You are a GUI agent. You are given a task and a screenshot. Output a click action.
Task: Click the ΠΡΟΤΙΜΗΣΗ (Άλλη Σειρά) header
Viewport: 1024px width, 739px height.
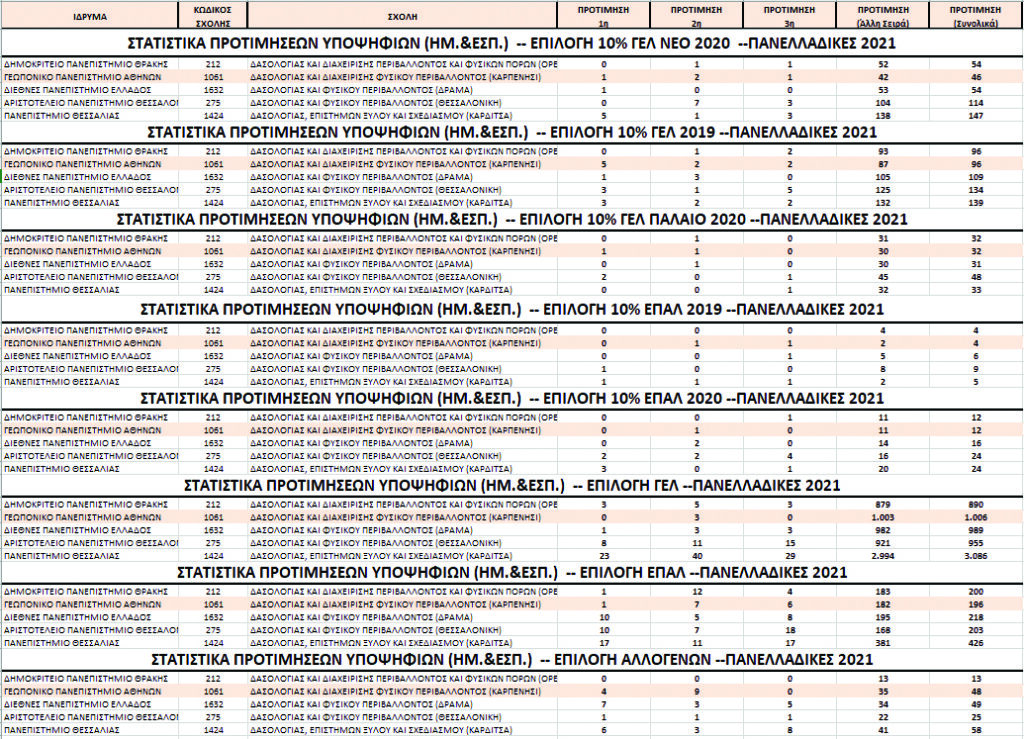(x=882, y=17)
